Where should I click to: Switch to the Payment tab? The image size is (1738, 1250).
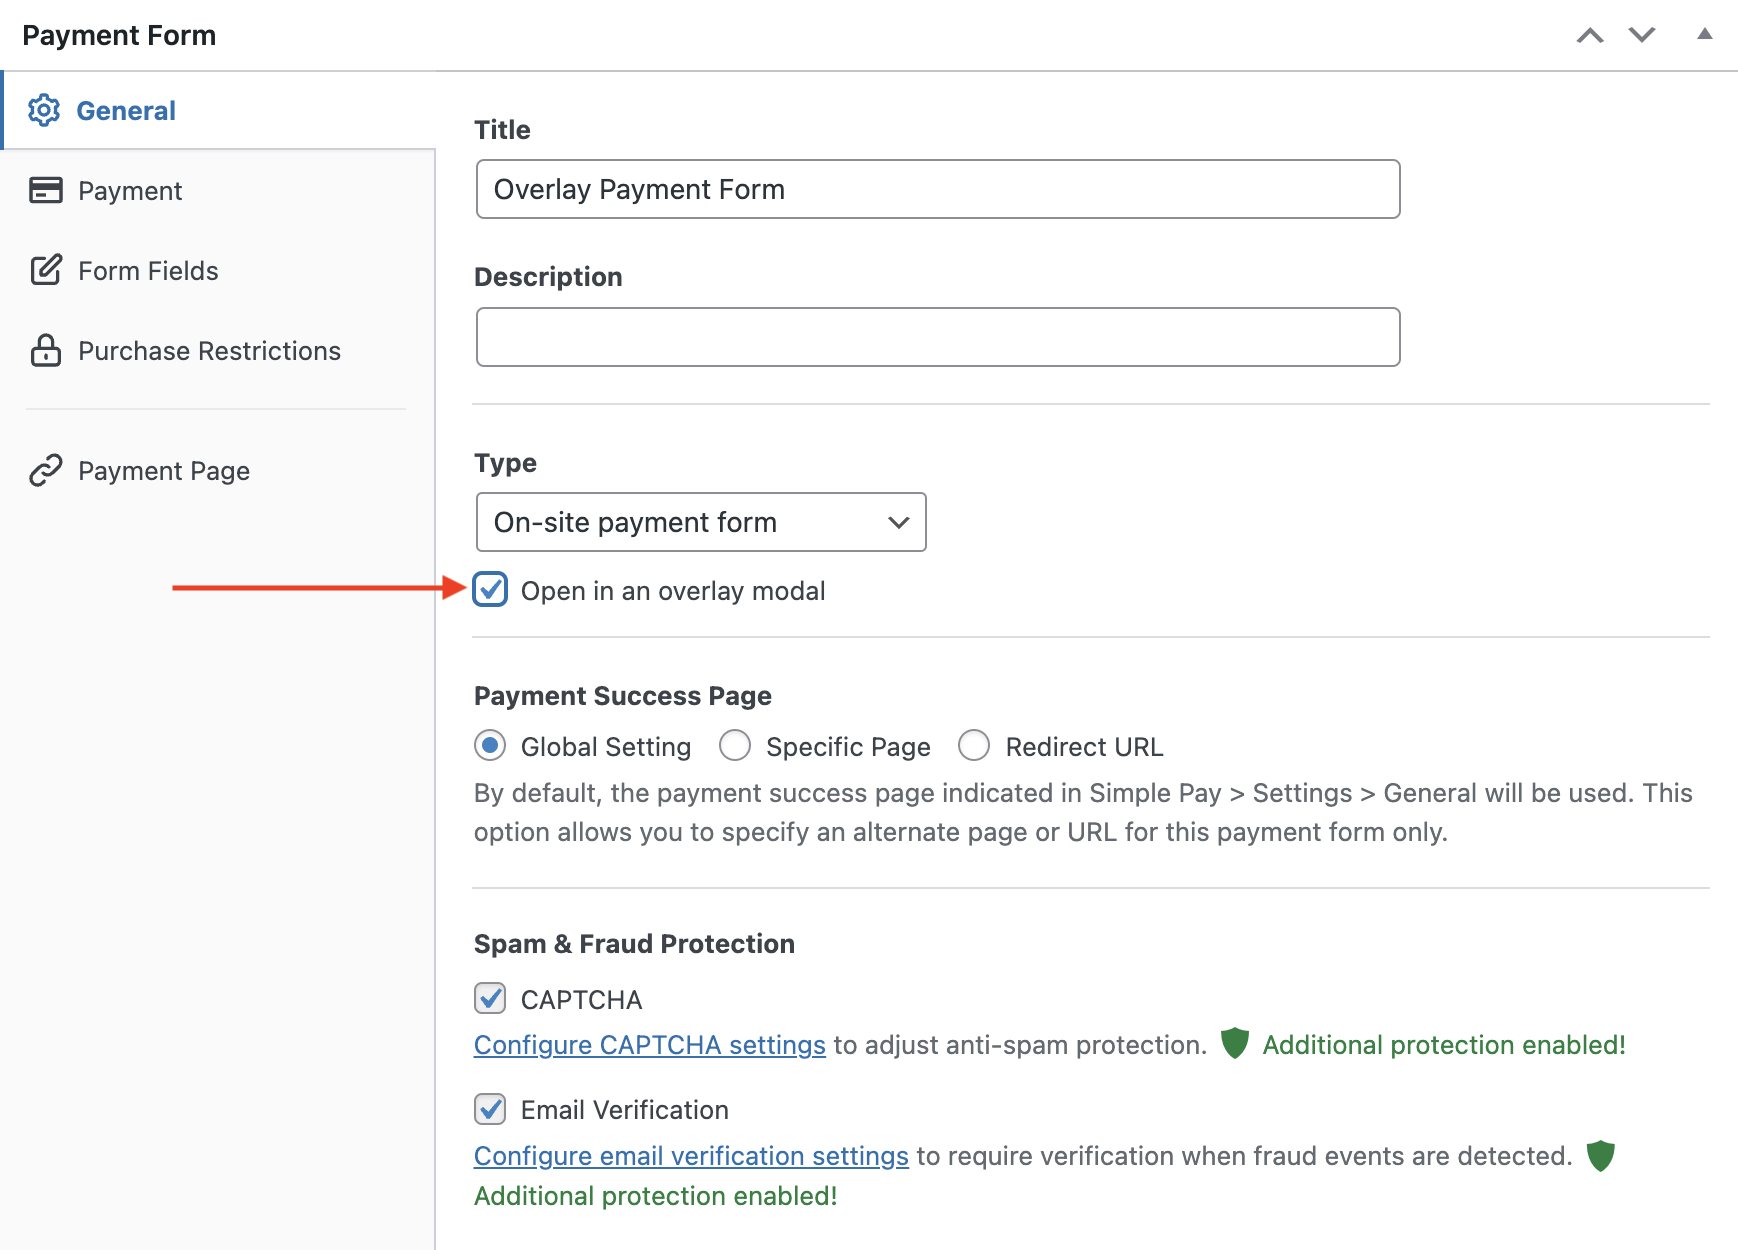click(x=130, y=190)
